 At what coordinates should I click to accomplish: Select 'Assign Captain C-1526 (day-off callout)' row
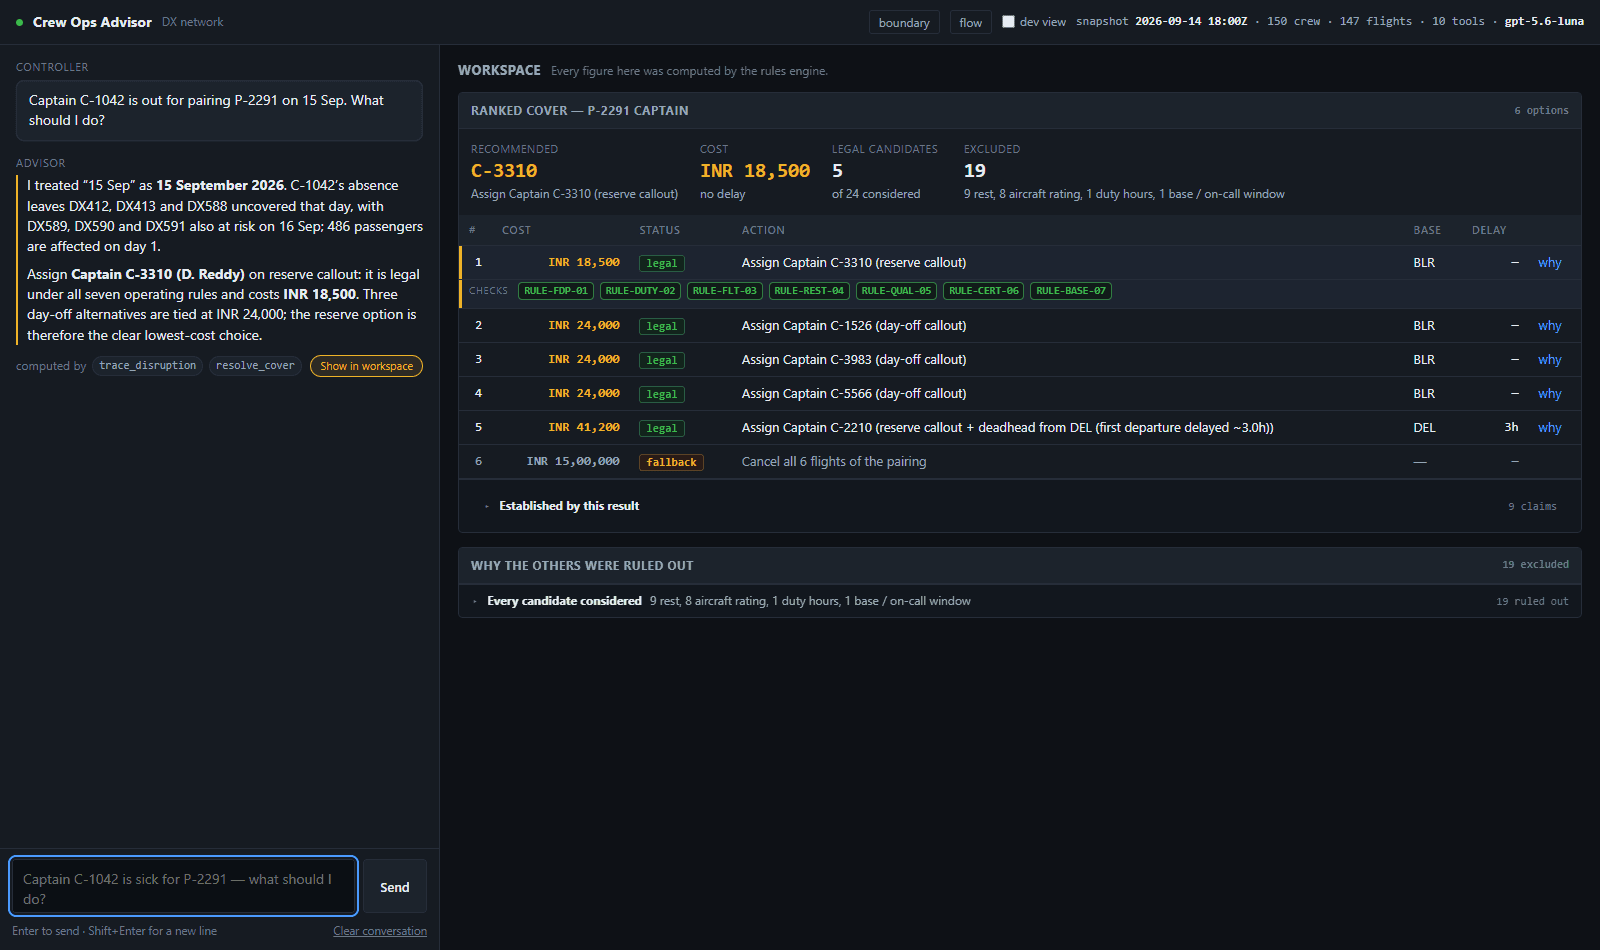[x=1020, y=326]
